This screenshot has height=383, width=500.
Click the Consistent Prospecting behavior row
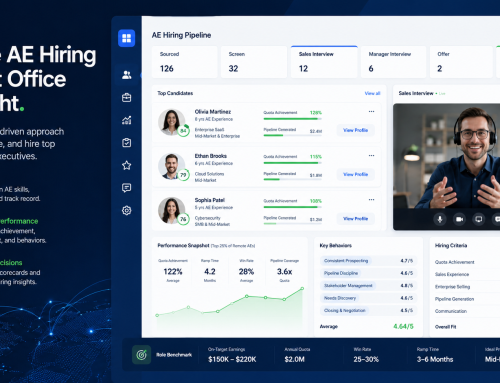[368, 261]
